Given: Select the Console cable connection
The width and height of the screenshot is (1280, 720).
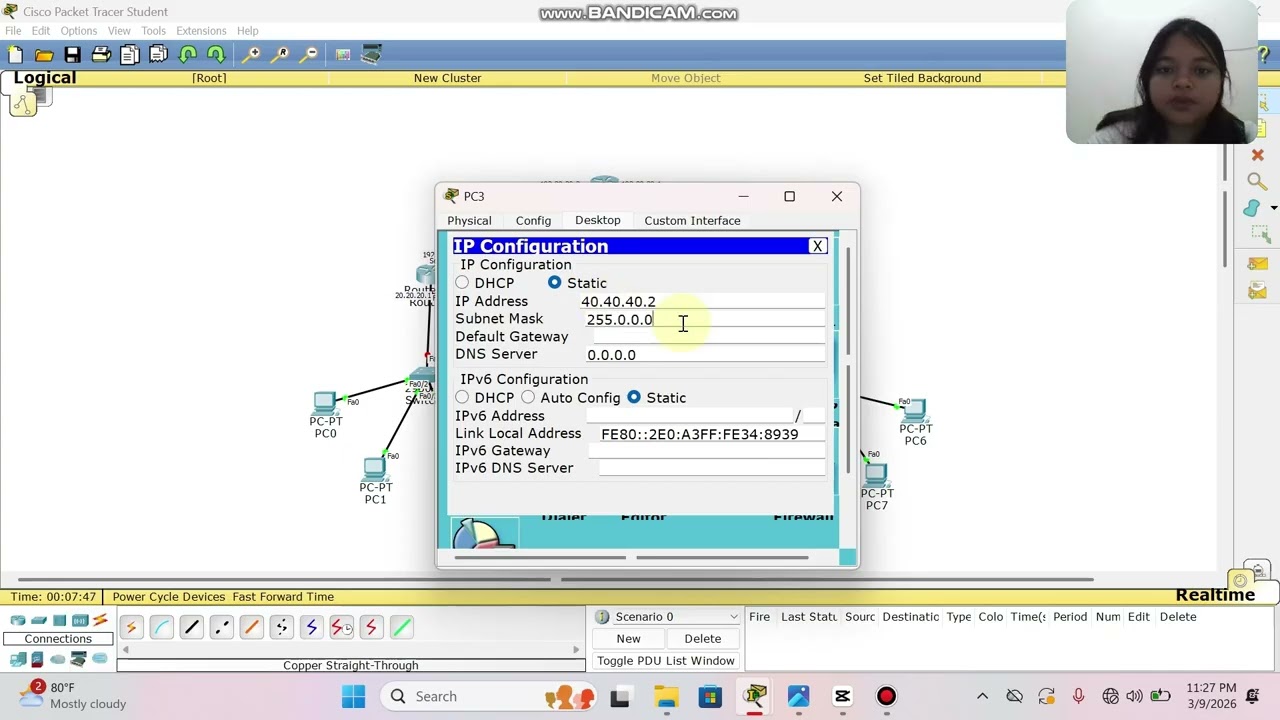Looking at the screenshot, I should (161, 627).
